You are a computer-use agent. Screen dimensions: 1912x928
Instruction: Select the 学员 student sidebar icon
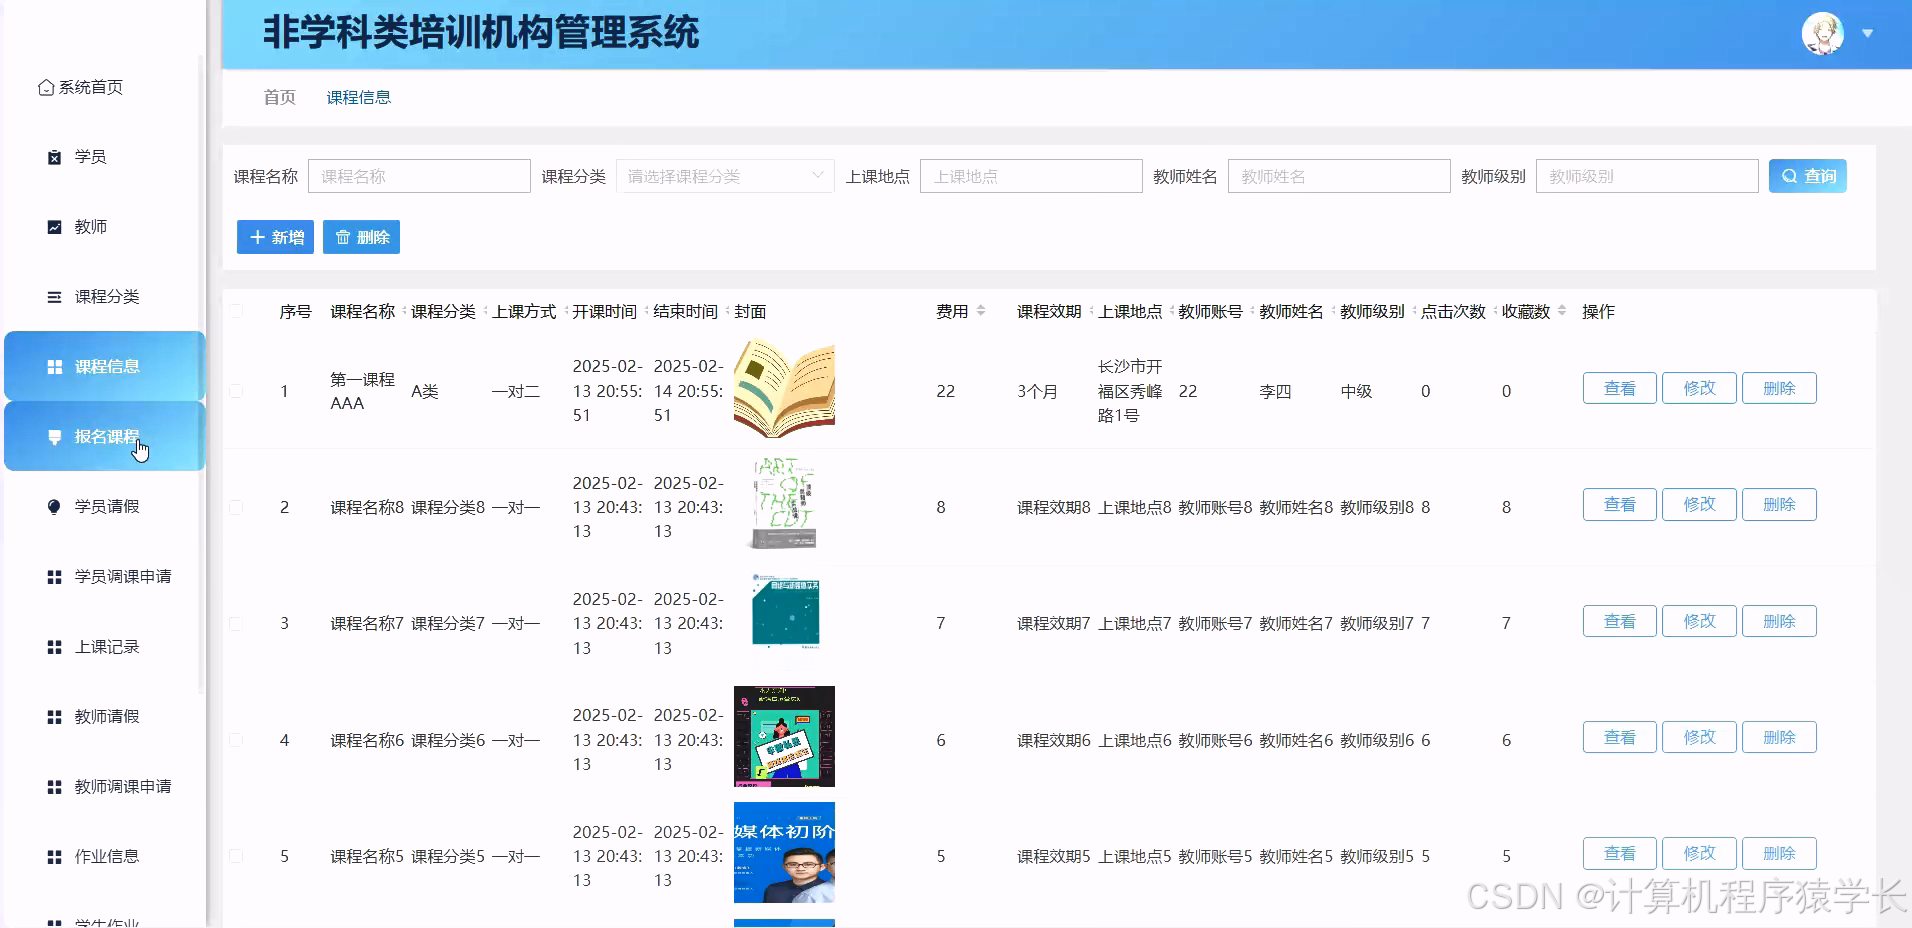54,156
